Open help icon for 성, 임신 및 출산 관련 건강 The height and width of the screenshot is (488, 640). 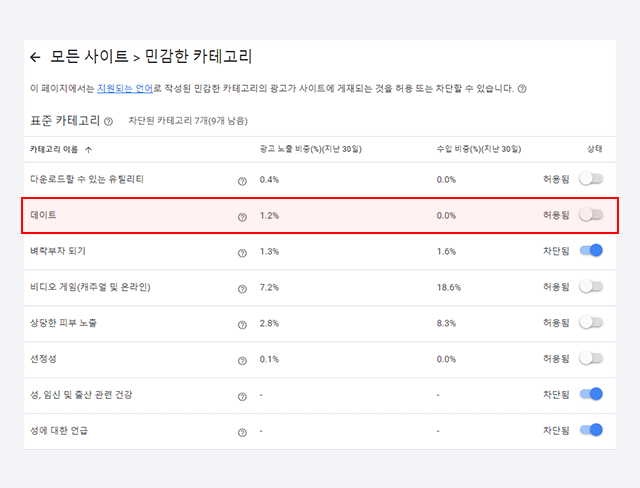[x=242, y=397]
